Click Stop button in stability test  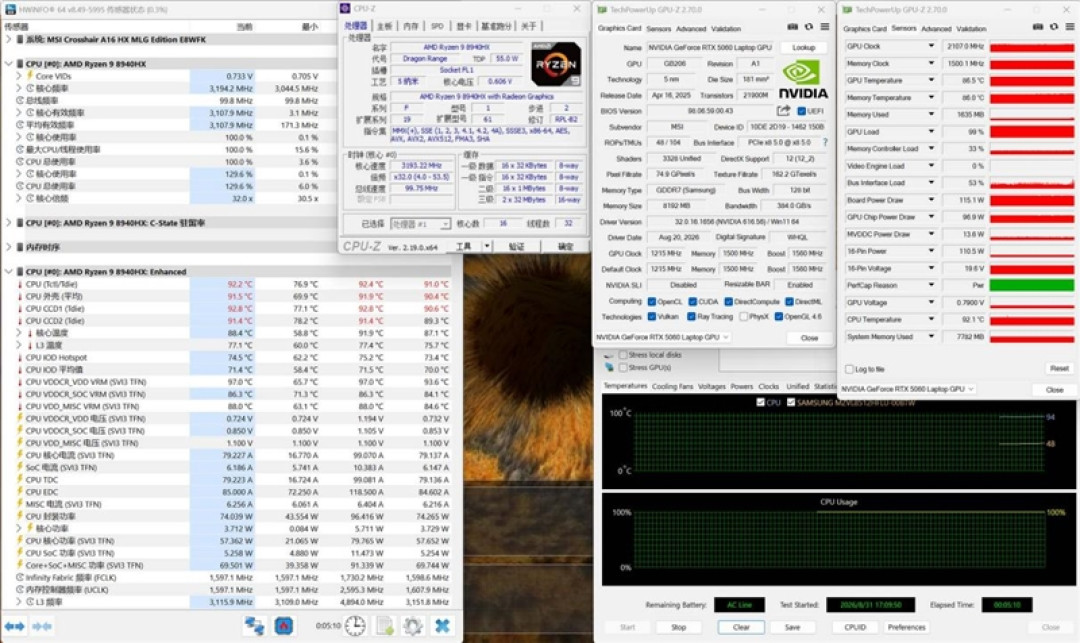click(678, 627)
